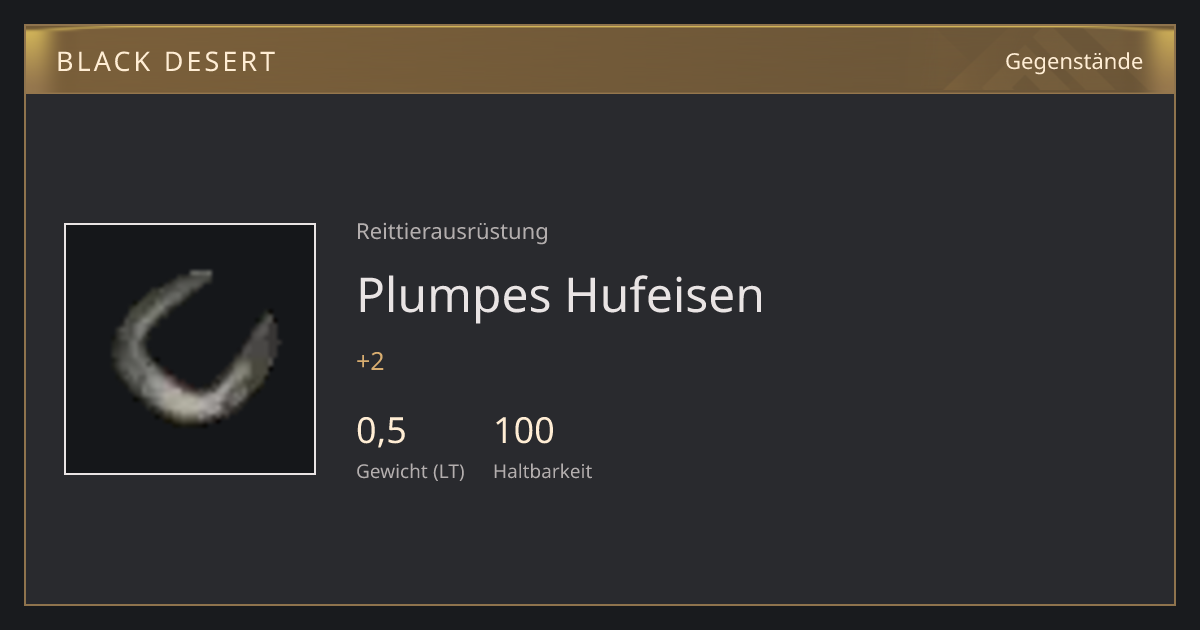Screen dimensions: 1200x630
Task: Select the Gewicht (LT) label
Action: pyautogui.click(x=411, y=472)
